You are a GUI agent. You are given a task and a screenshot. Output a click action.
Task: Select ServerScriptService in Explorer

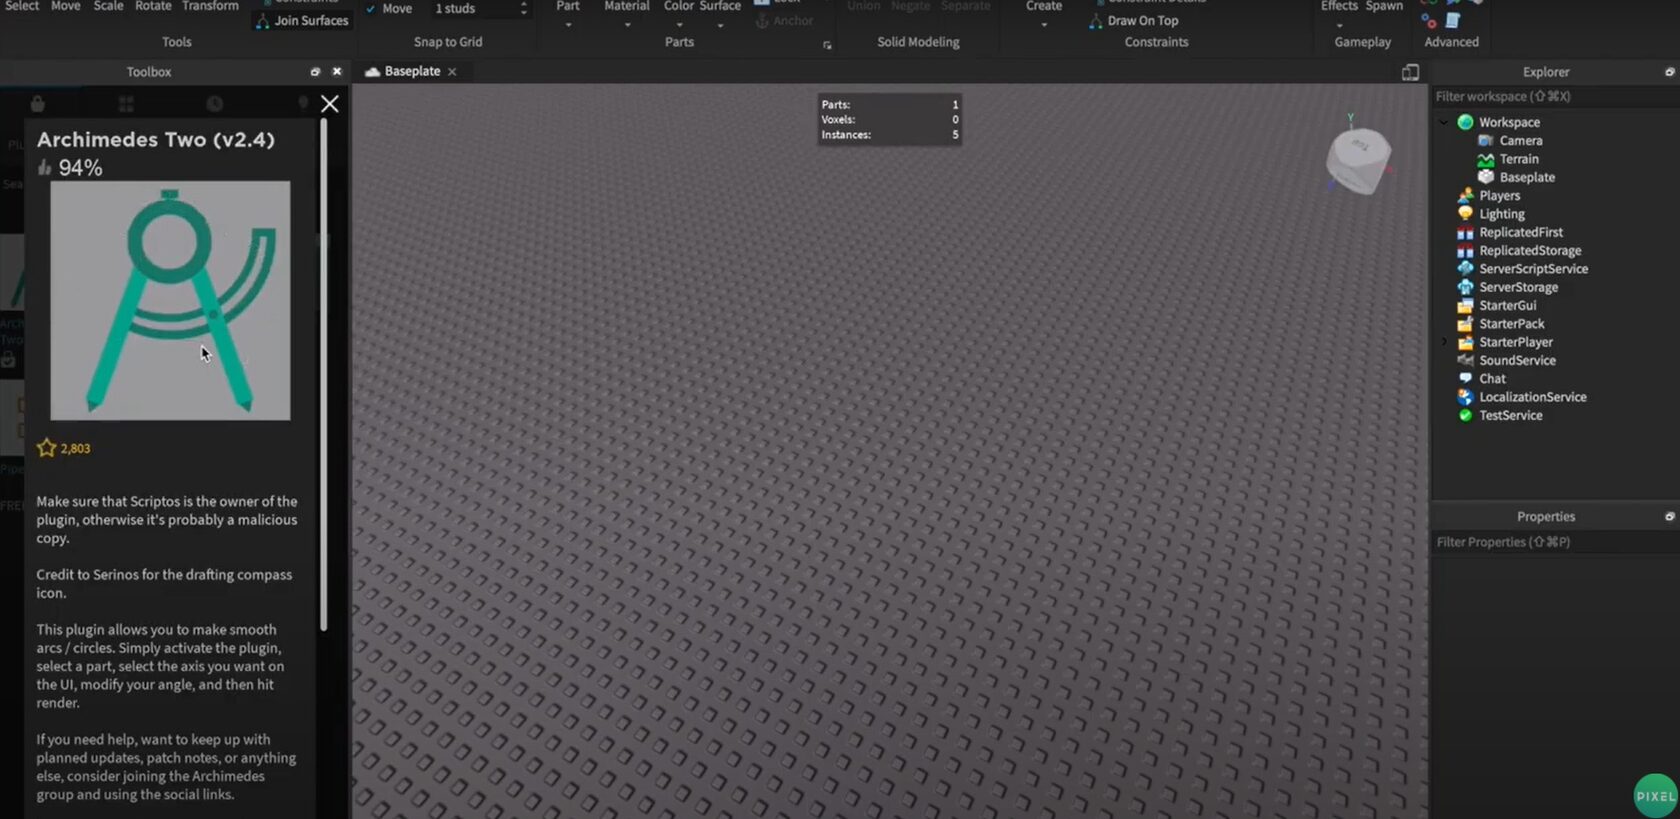click(x=1533, y=269)
